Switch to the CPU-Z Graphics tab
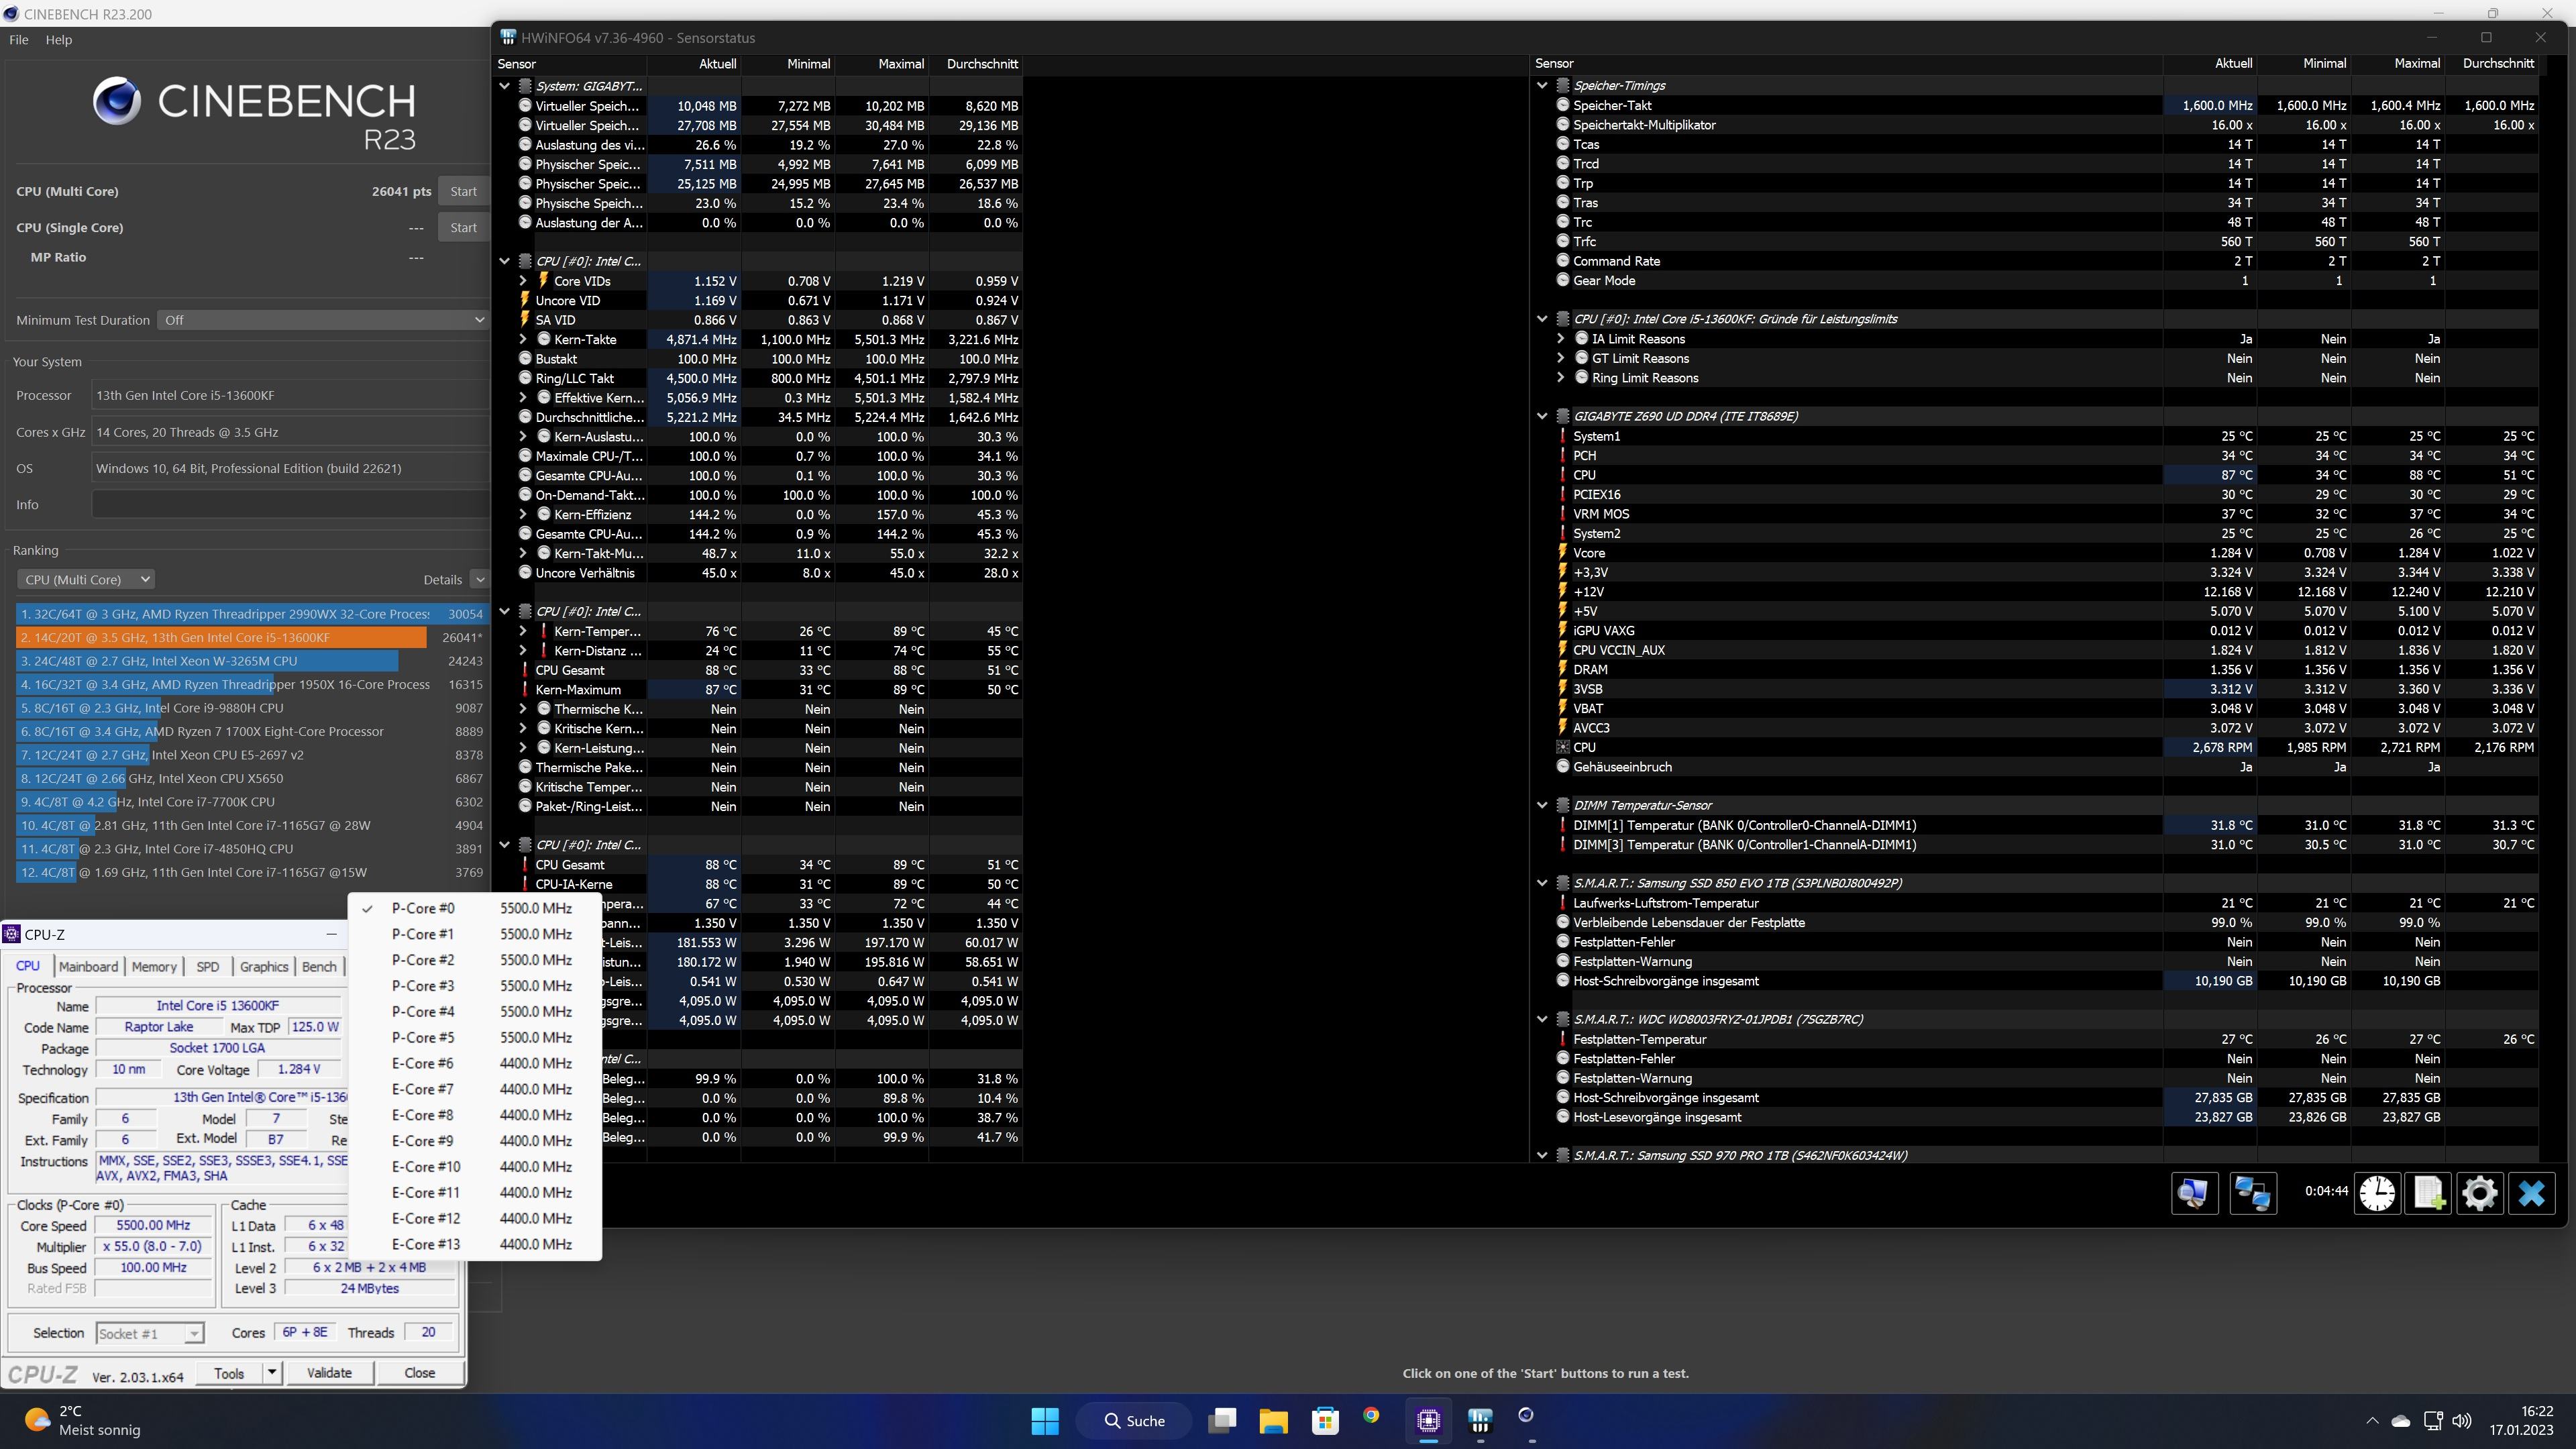Screen dimensions: 2576x1449 (264, 966)
